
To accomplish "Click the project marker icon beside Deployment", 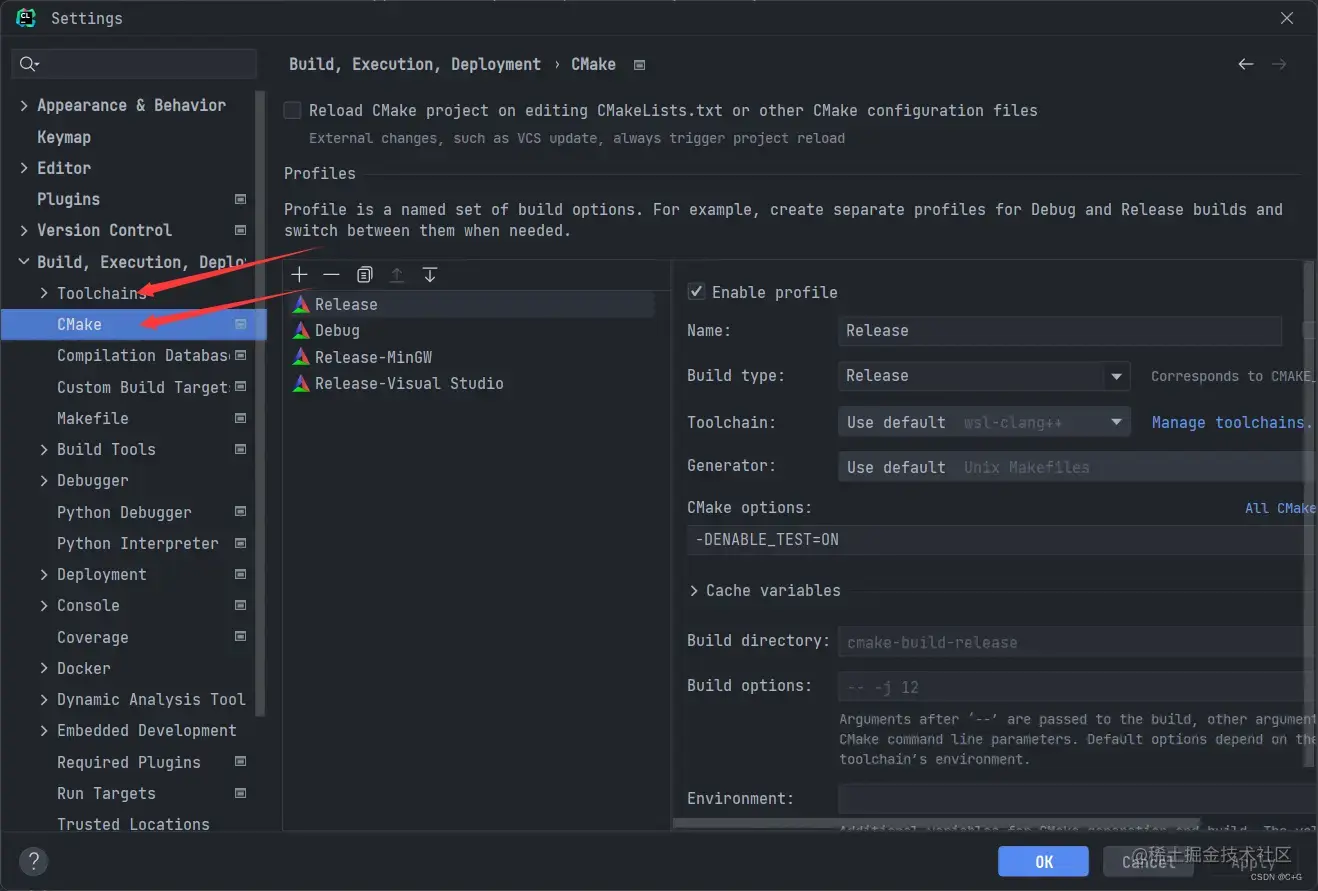I will click(x=240, y=574).
